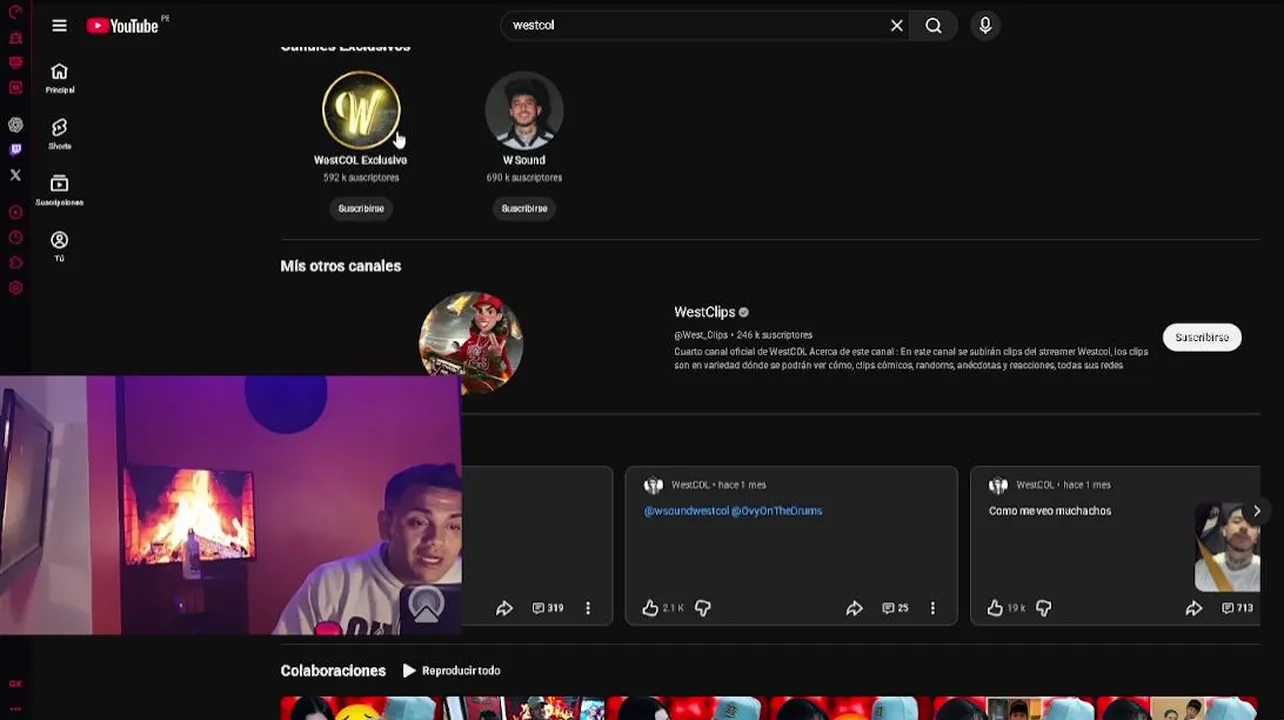Dislike the 'Como me veo muchachos' post
Viewport: 1284px width, 720px height.
[1043, 608]
